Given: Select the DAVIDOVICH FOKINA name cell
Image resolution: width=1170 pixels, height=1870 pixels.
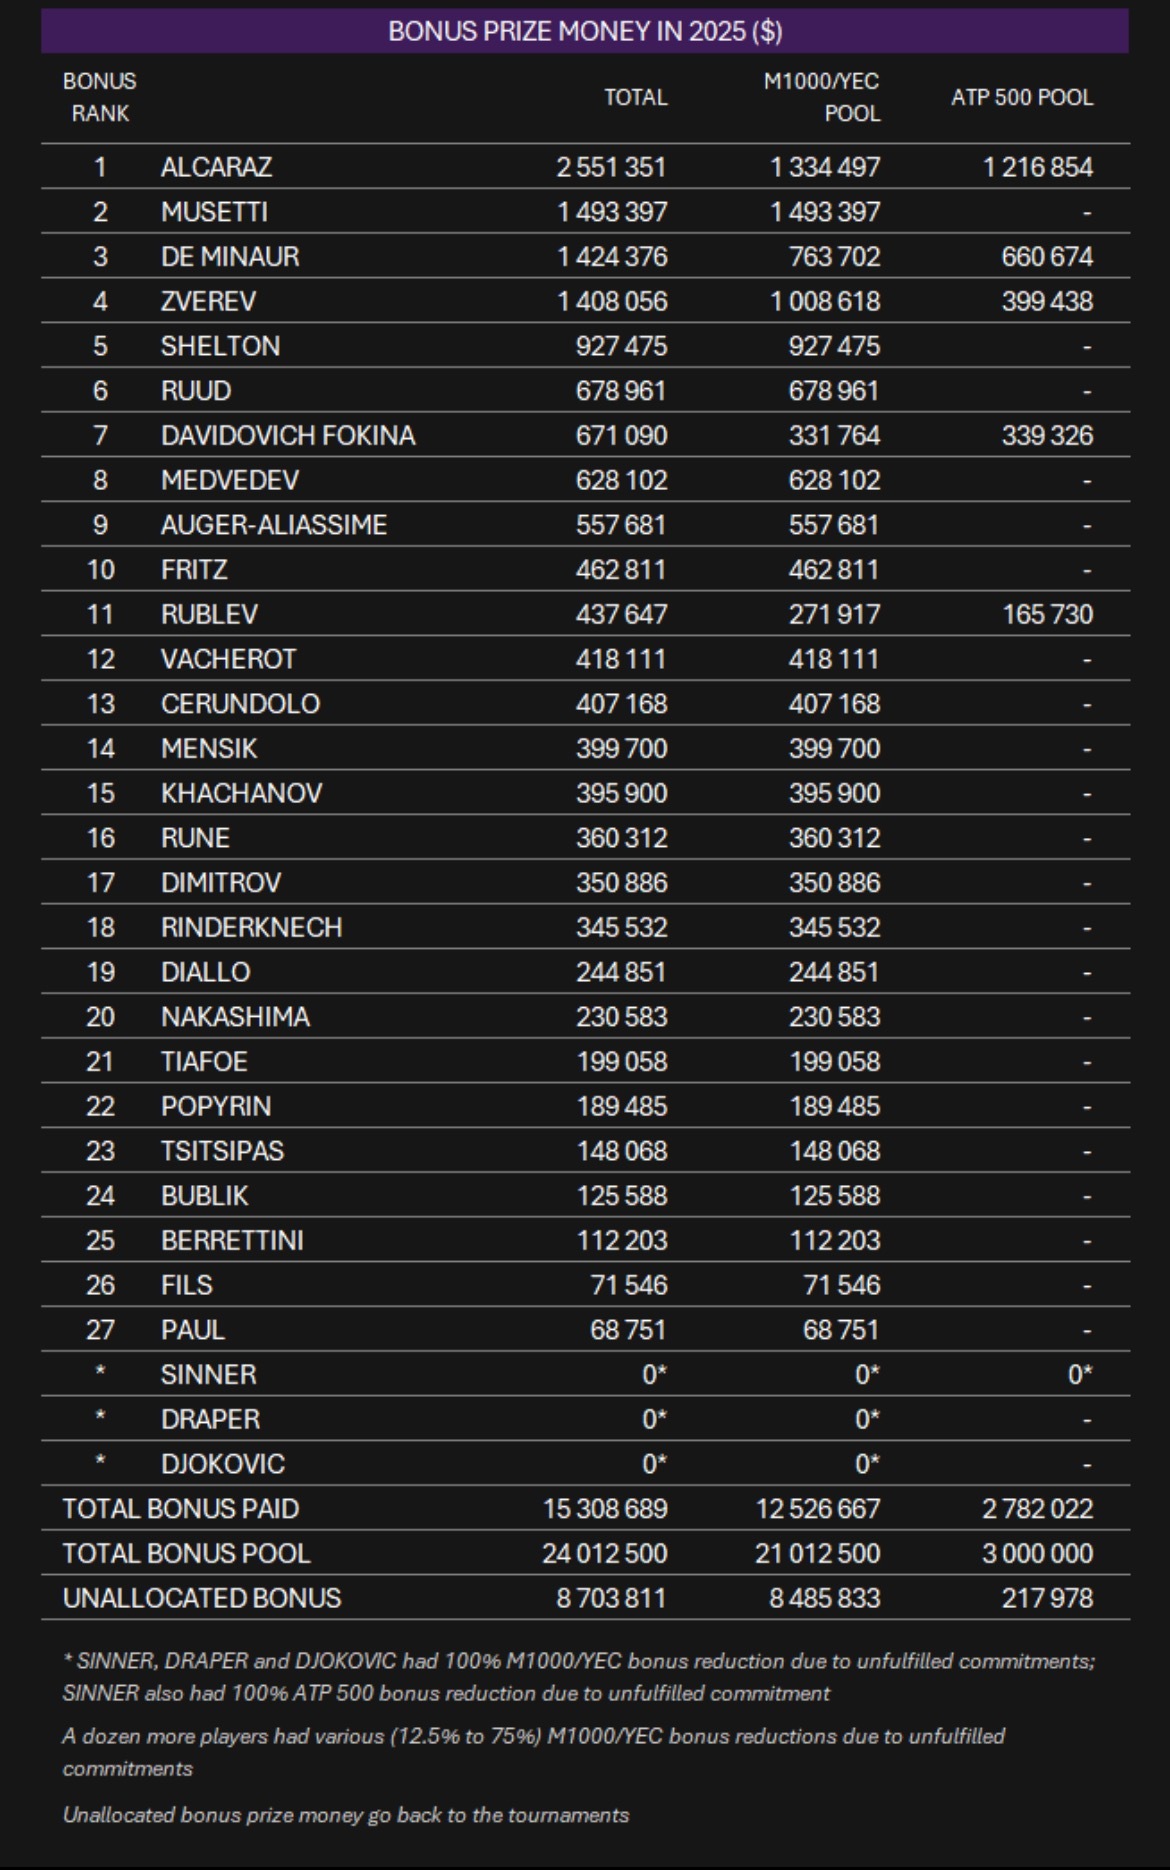Looking at the screenshot, I should pos(288,436).
